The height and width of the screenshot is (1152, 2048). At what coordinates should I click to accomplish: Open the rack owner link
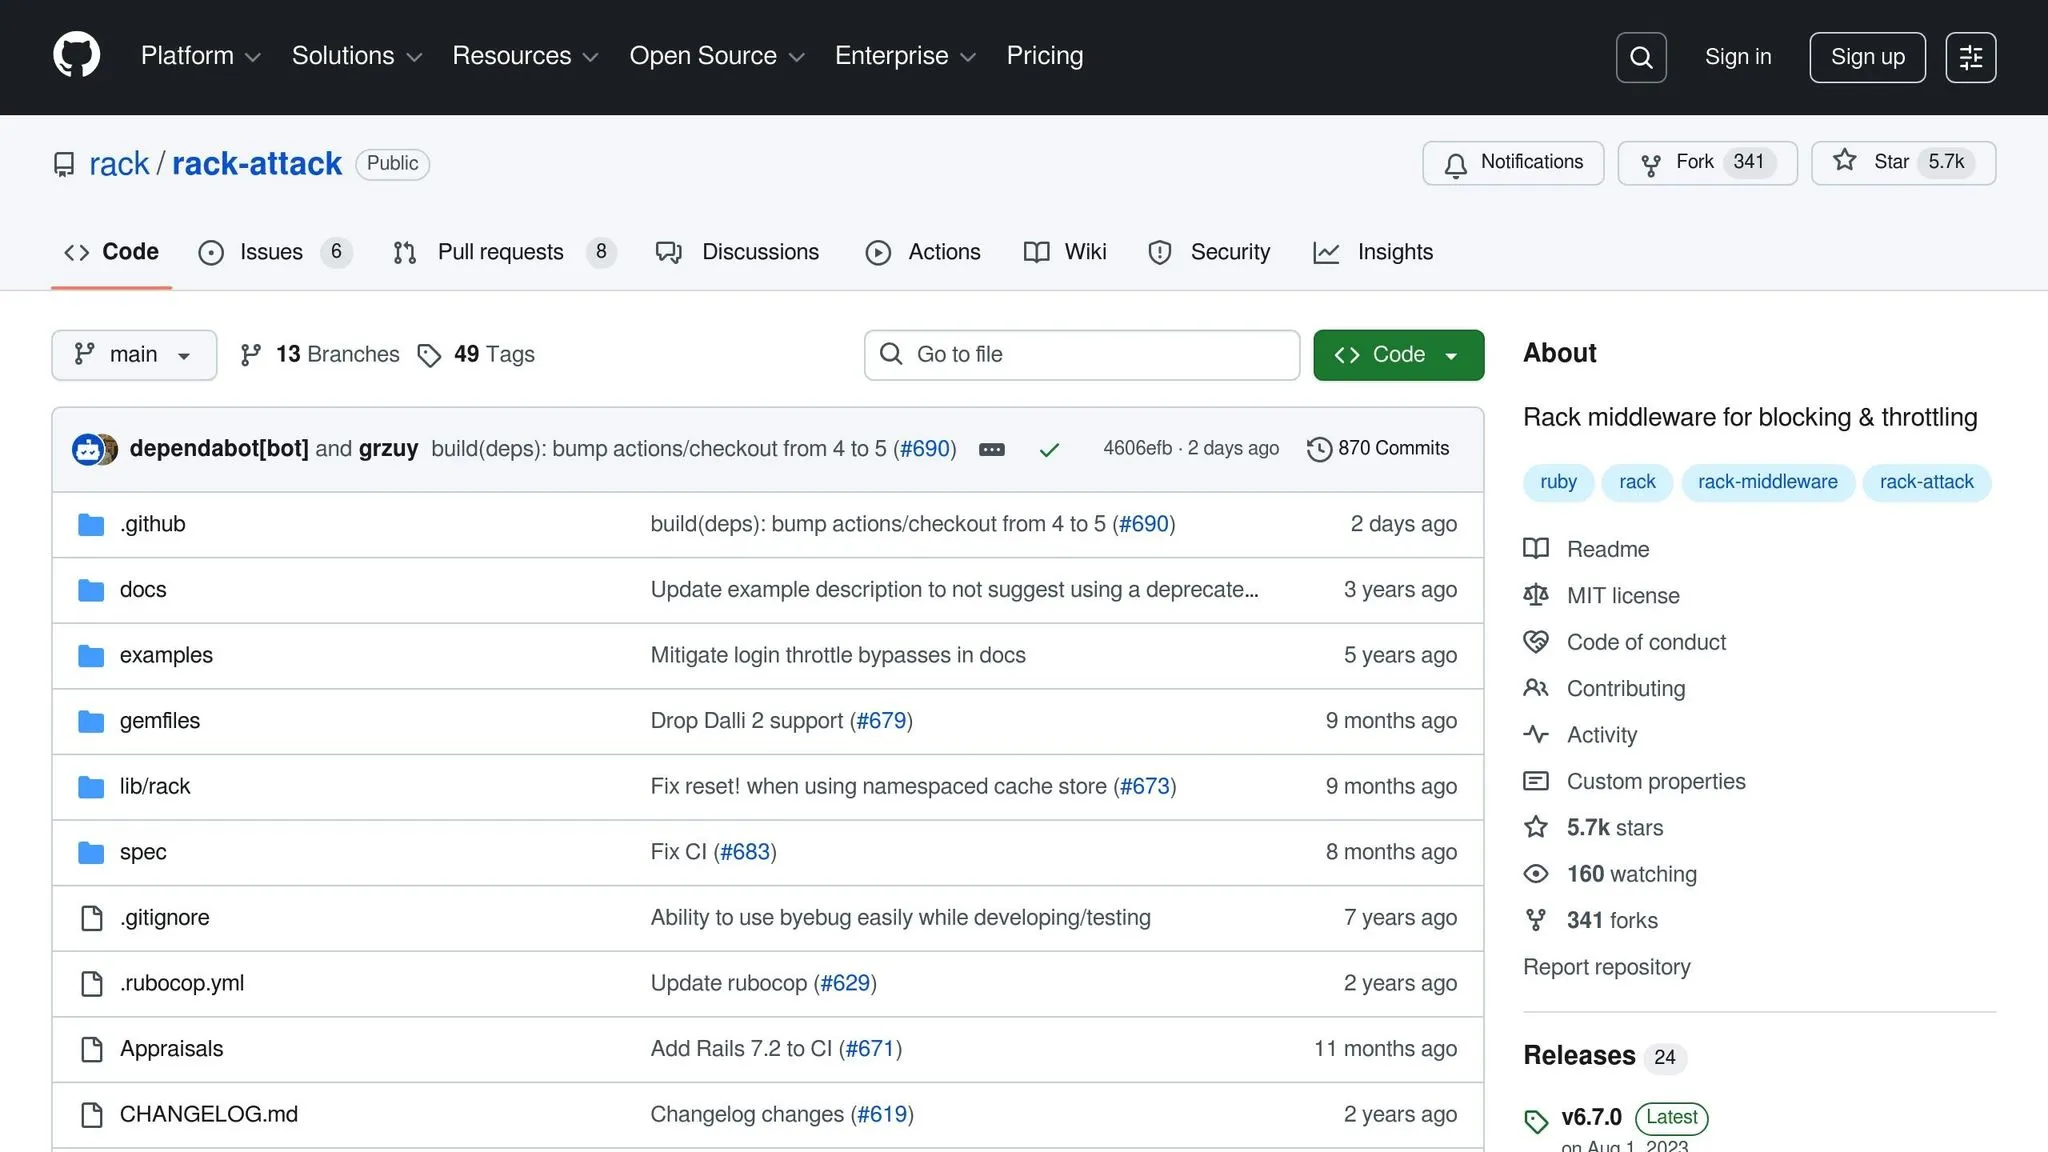(x=119, y=164)
